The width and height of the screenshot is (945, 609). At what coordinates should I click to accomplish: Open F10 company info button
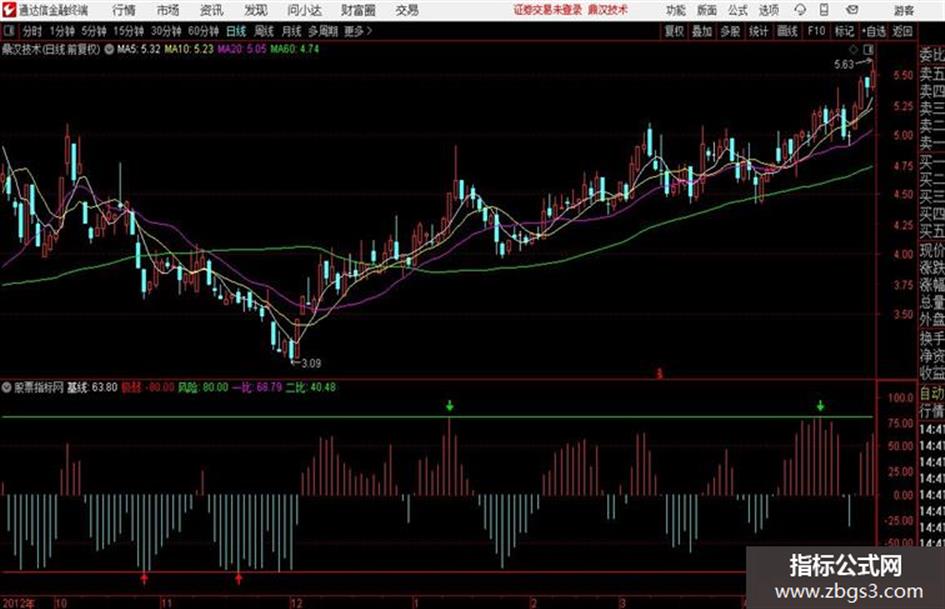click(817, 31)
